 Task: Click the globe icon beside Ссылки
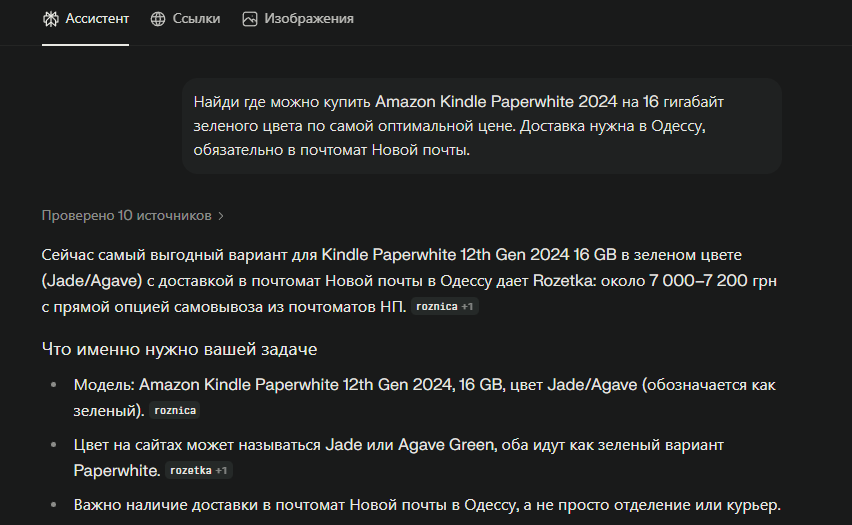(x=158, y=19)
